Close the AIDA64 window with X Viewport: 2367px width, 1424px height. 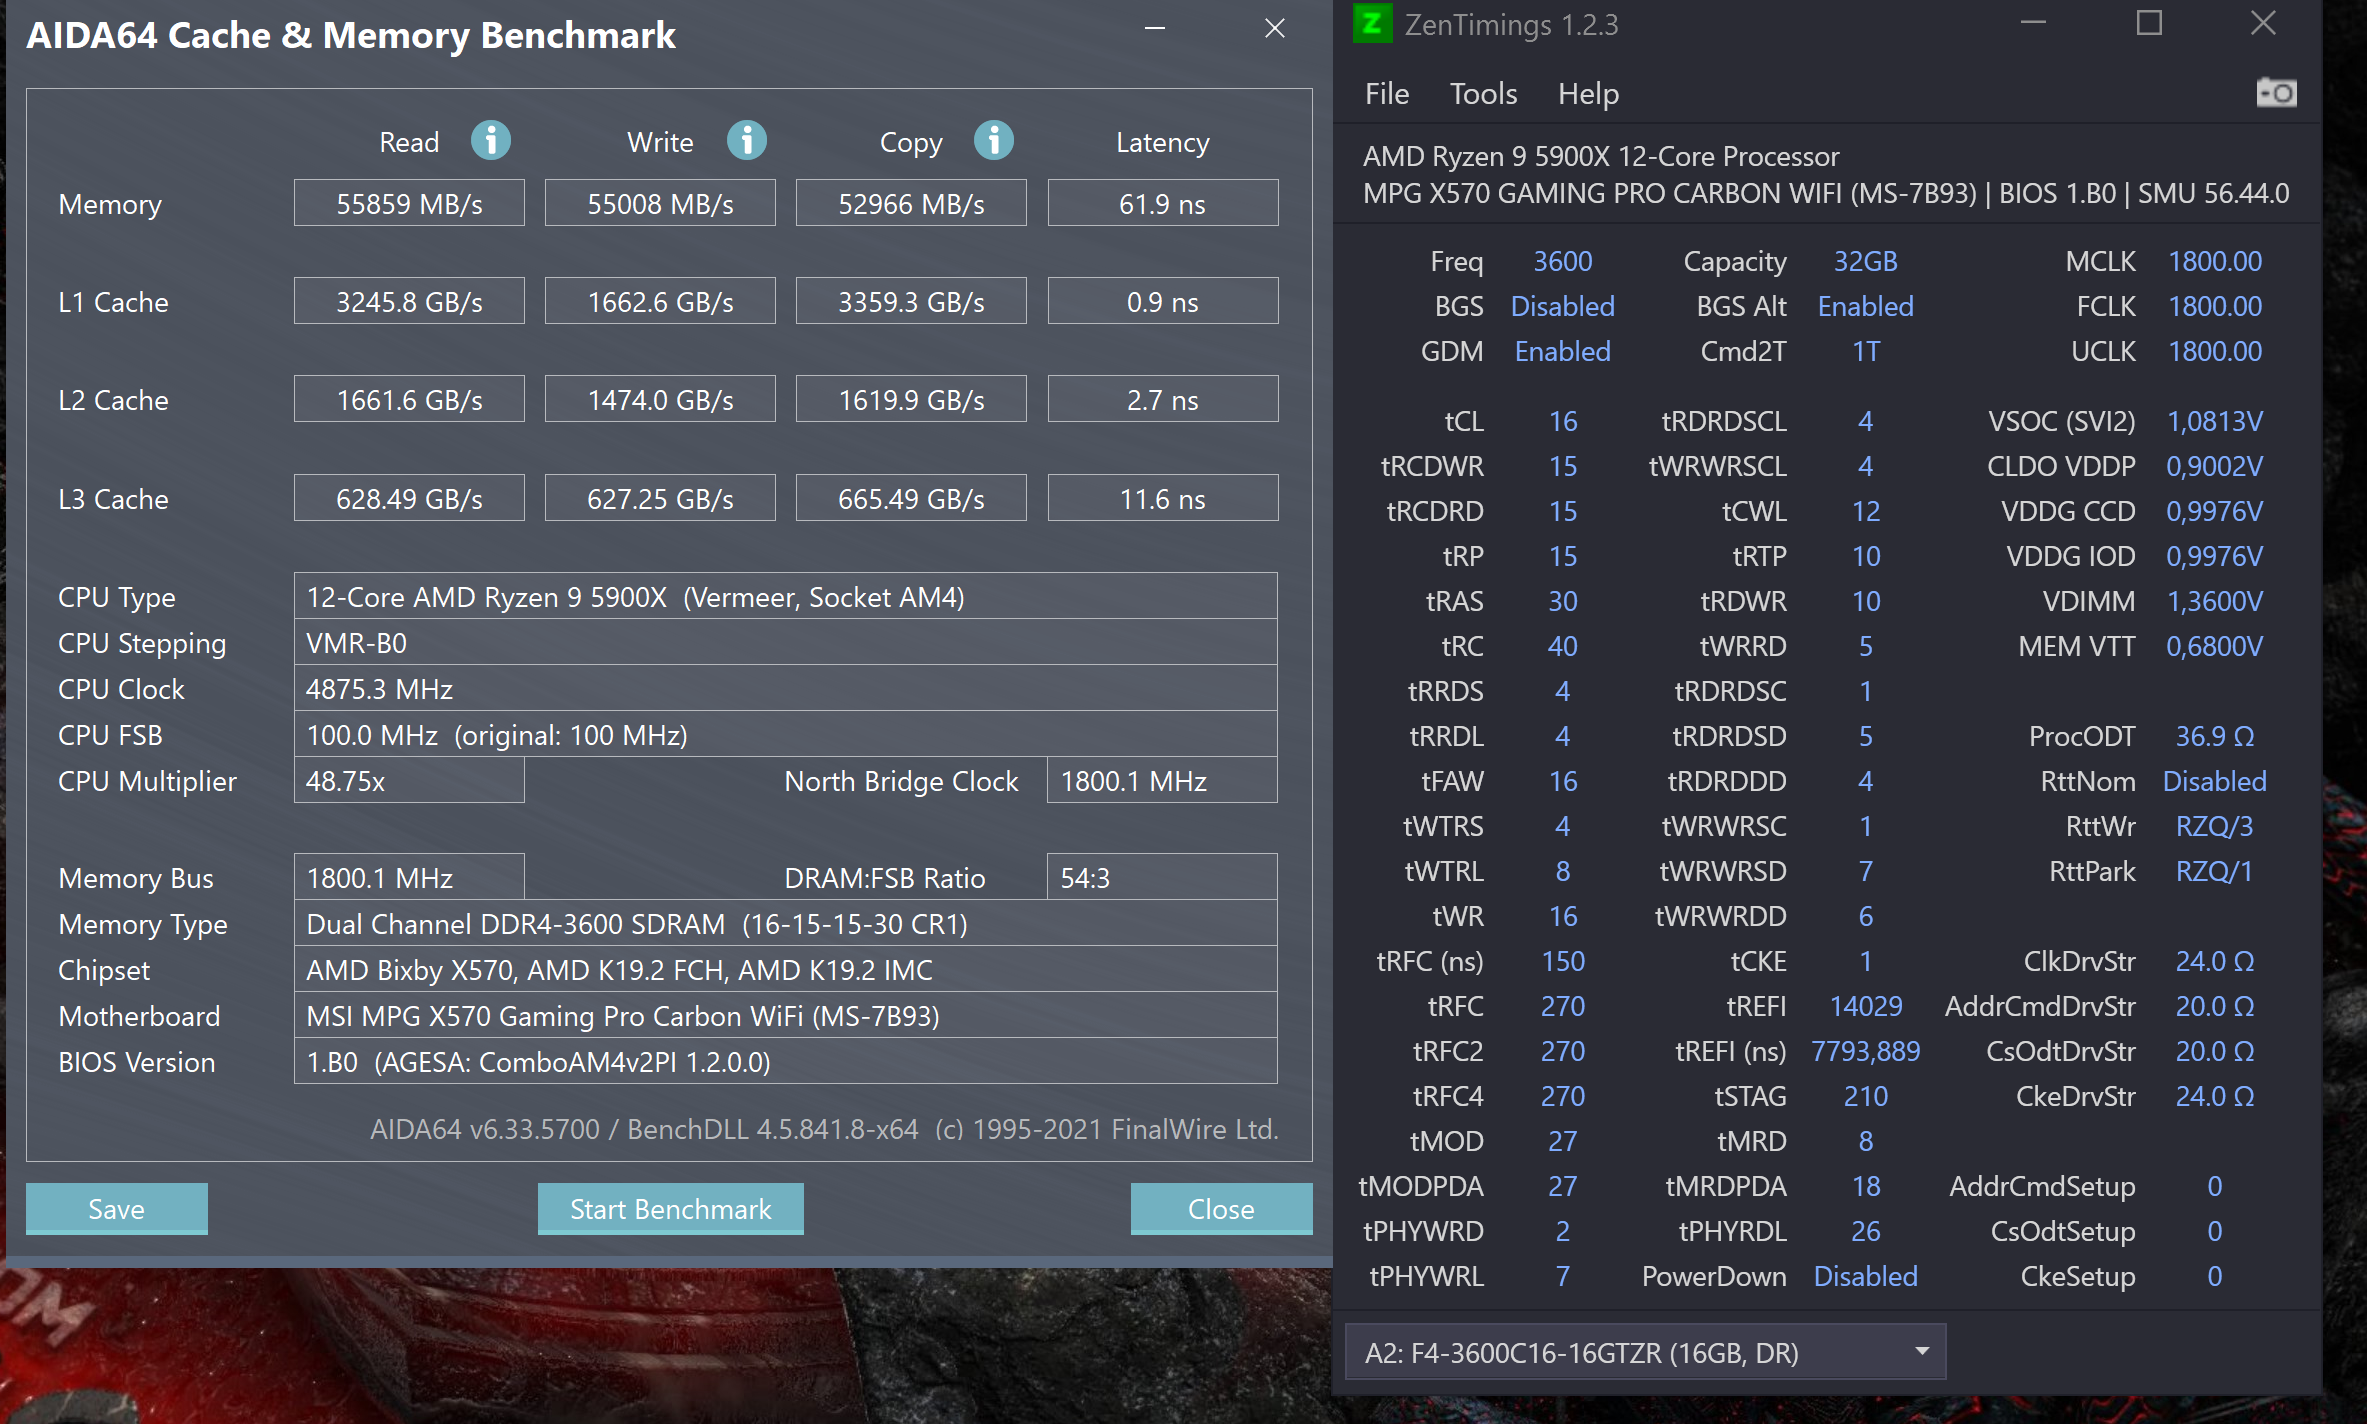pyautogui.click(x=1274, y=29)
